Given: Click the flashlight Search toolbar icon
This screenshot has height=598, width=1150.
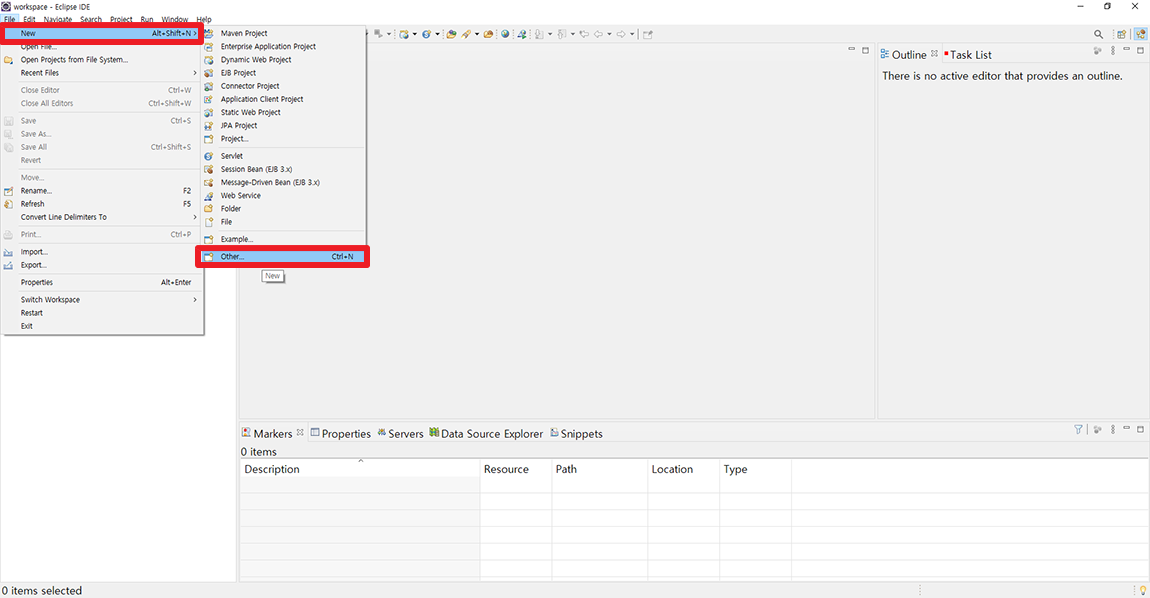Looking at the screenshot, I should 466,34.
